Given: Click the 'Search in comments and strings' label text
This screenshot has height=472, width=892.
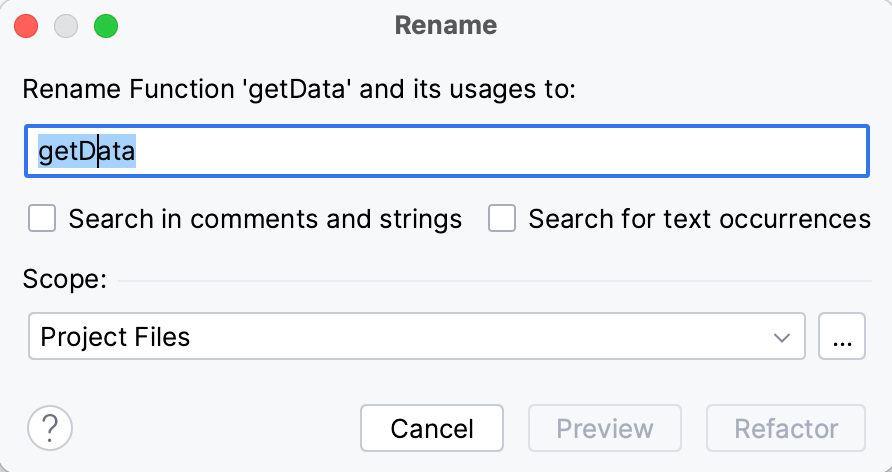Looking at the screenshot, I should [265, 219].
